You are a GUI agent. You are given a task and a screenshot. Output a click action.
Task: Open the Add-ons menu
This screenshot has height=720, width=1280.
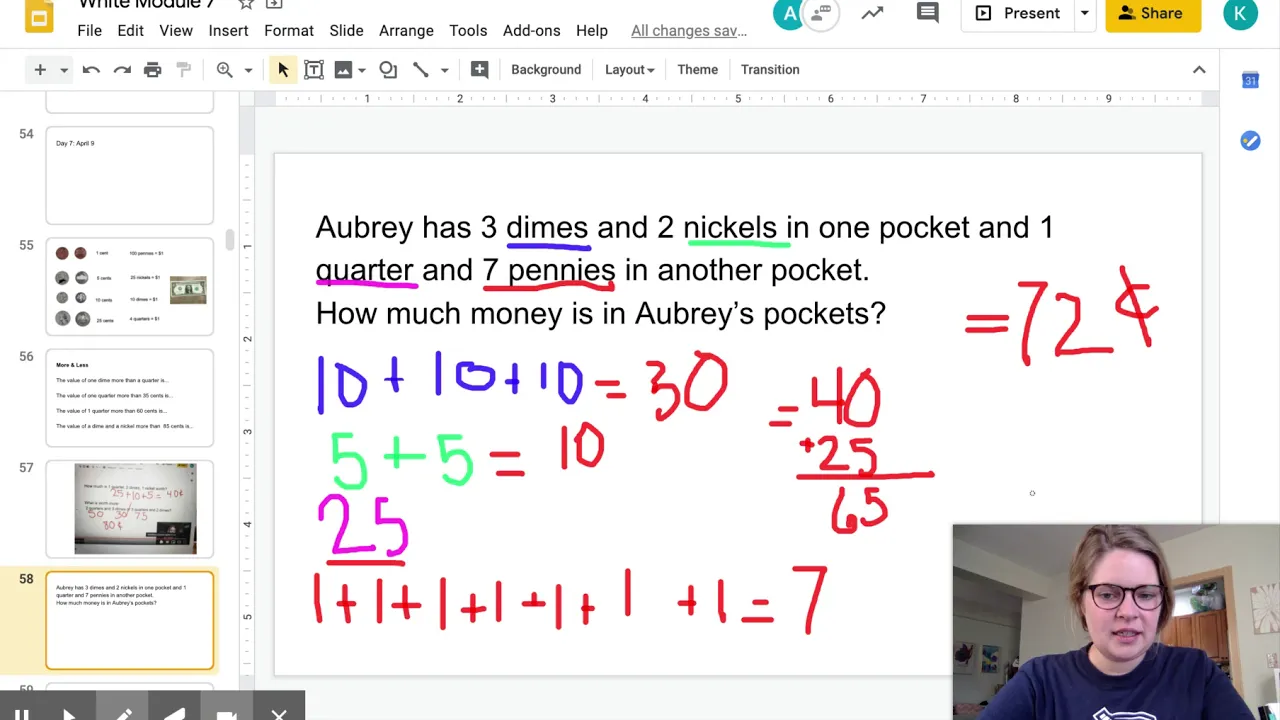531,31
